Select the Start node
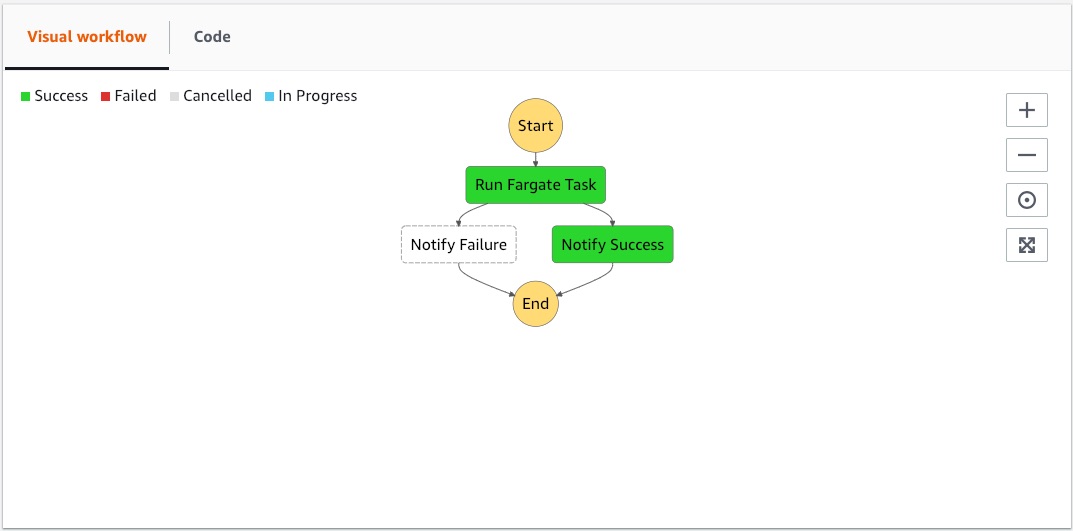This screenshot has width=1073, height=531. [536, 126]
